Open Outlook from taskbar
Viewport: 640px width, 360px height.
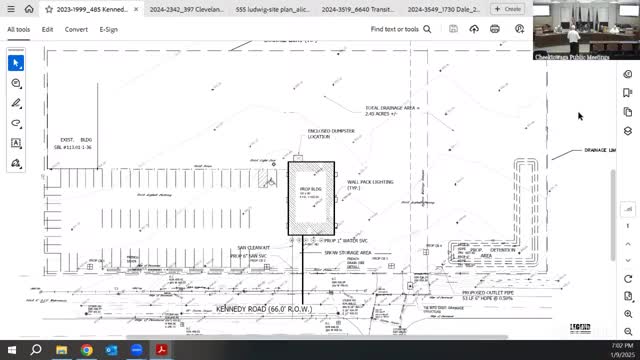click(x=111, y=350)
